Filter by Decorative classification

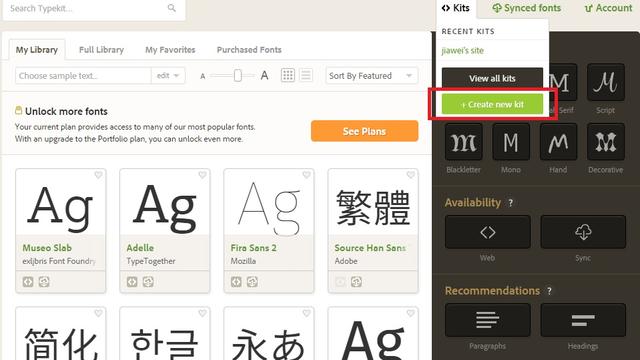(x=606, y=142)
